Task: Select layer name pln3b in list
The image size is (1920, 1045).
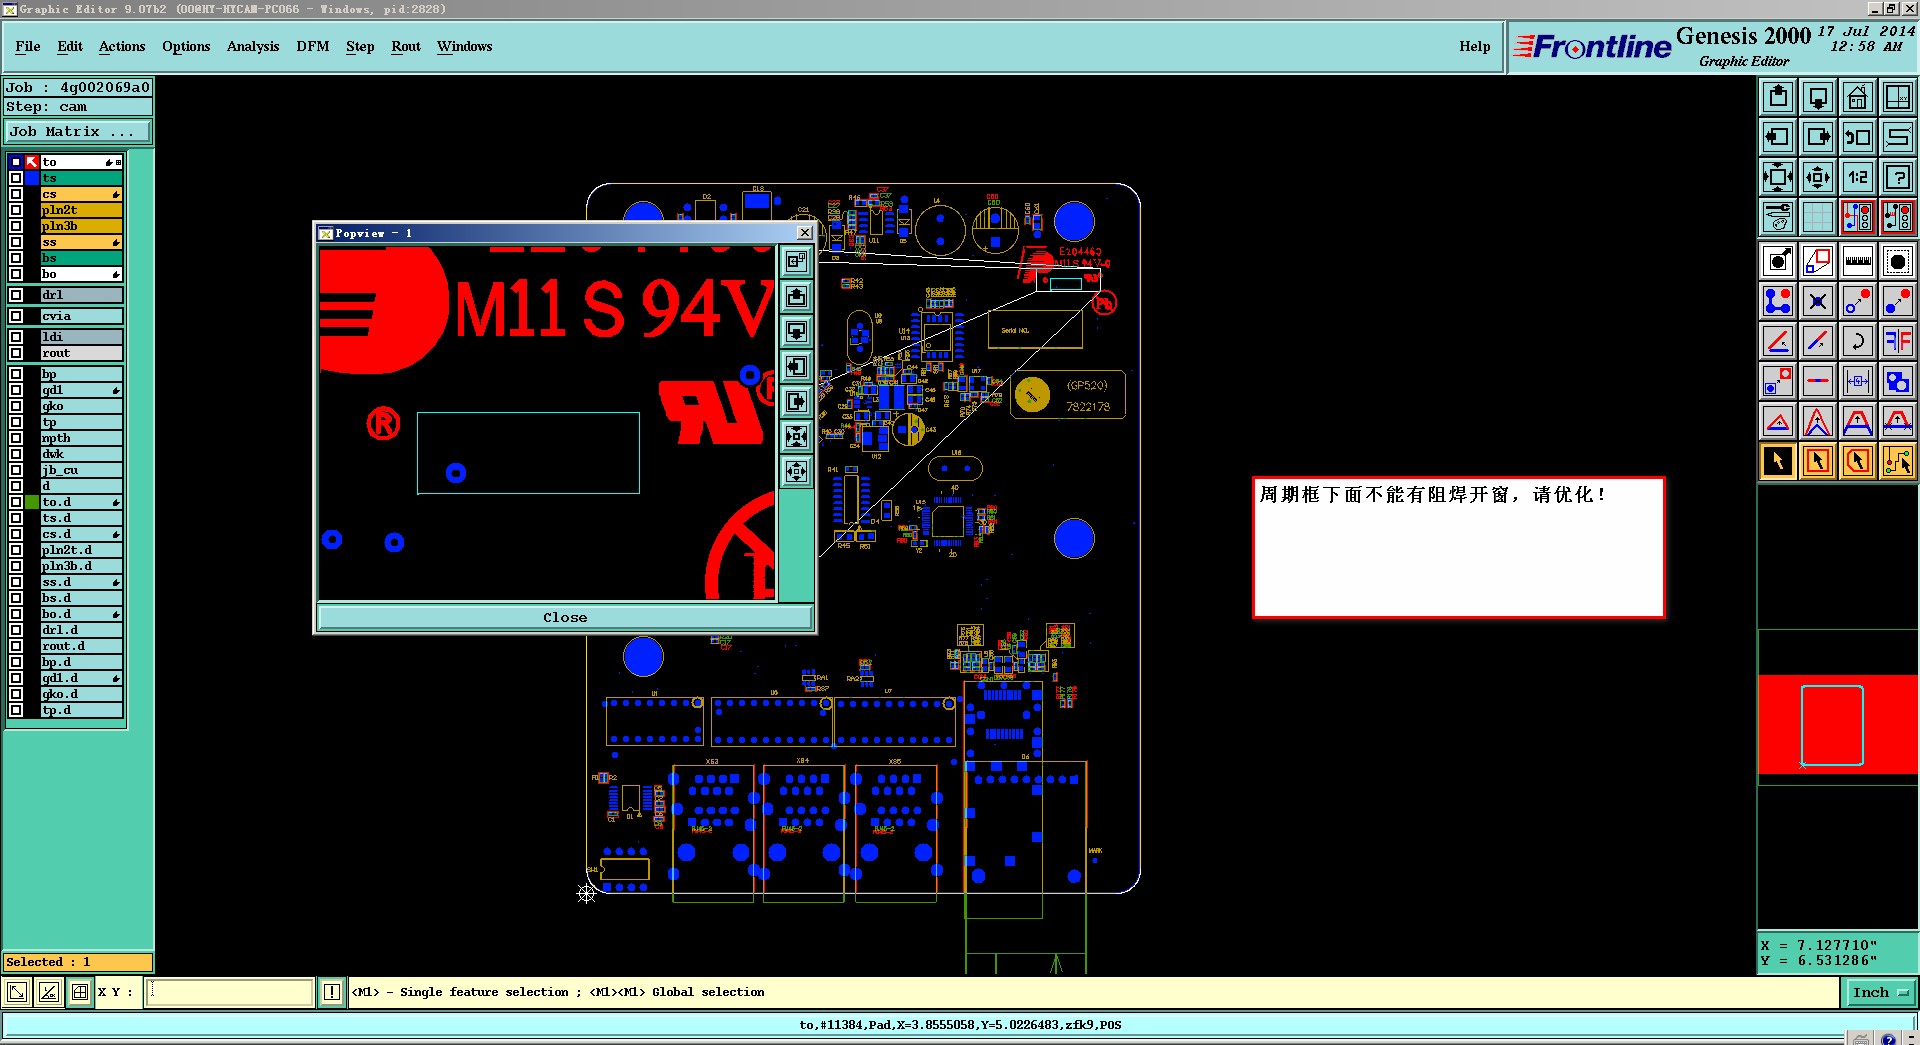Action: click(81, 226)
